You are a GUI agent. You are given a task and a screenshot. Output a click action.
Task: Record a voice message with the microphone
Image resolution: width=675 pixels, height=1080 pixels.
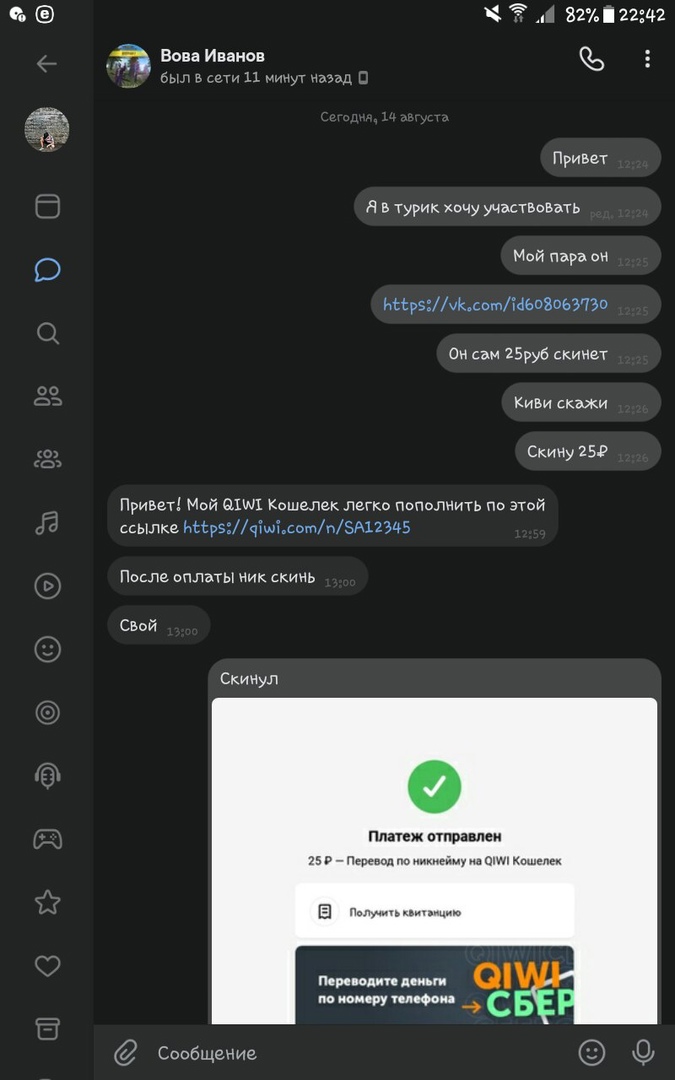pyautogui.click(x=643, y=1052)
